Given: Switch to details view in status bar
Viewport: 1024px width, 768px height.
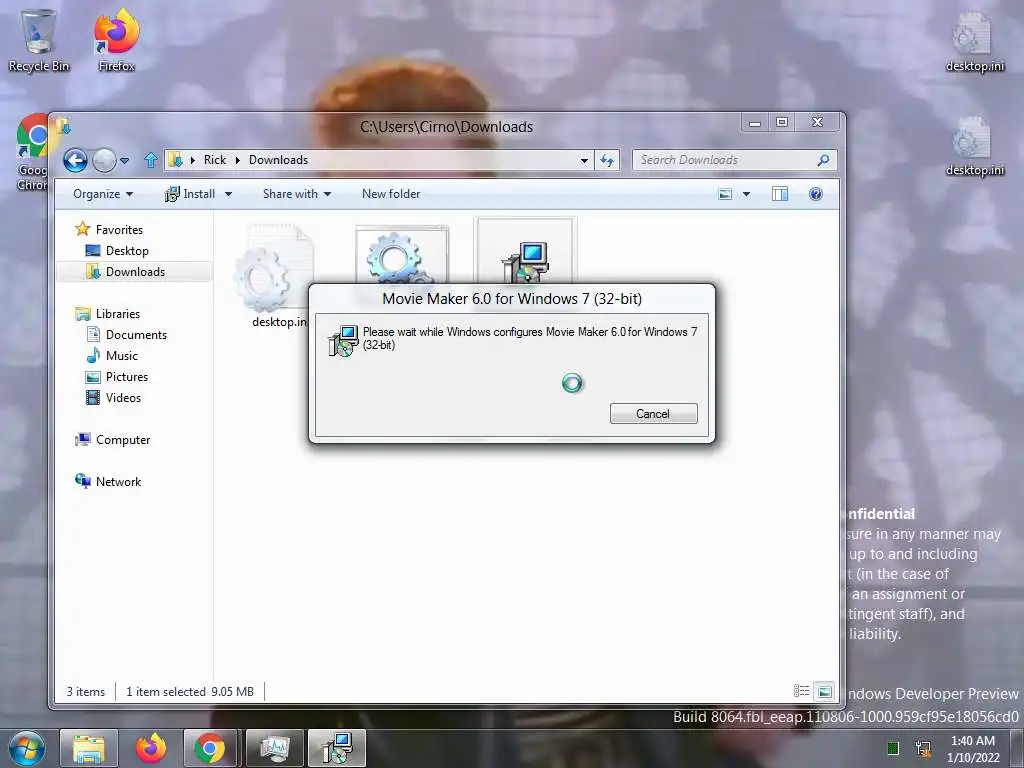Looking at the screenshot, I should tap(801, 691).
